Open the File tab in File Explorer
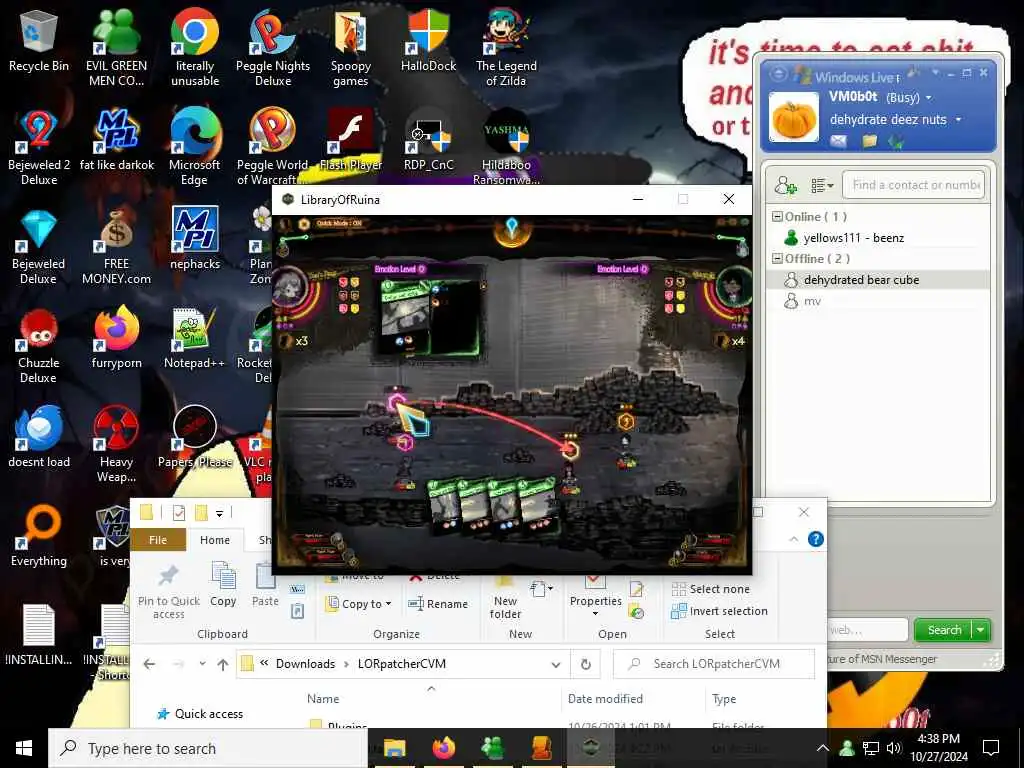Image resolution: width=1024 pixels, height=768 pixels. [x=158, y=540]
